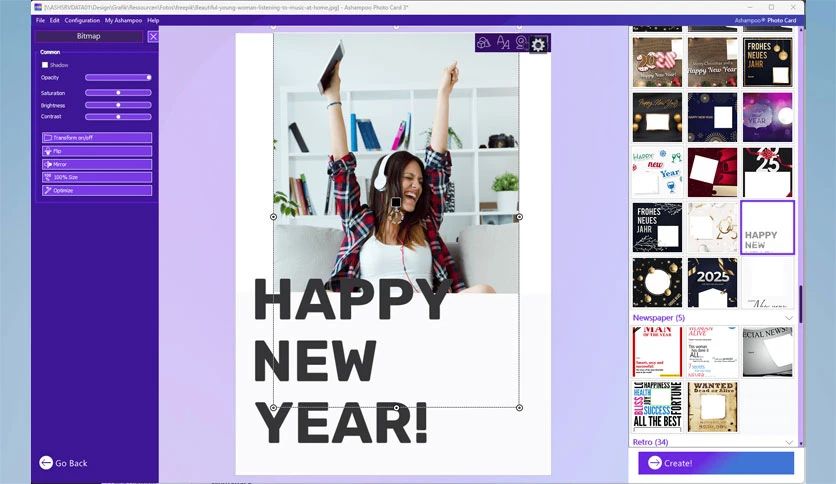This screenshot has width=836, height=484.
Task: Click the webcam photo icon in canvas toolbar
Action: coord(521,43)
